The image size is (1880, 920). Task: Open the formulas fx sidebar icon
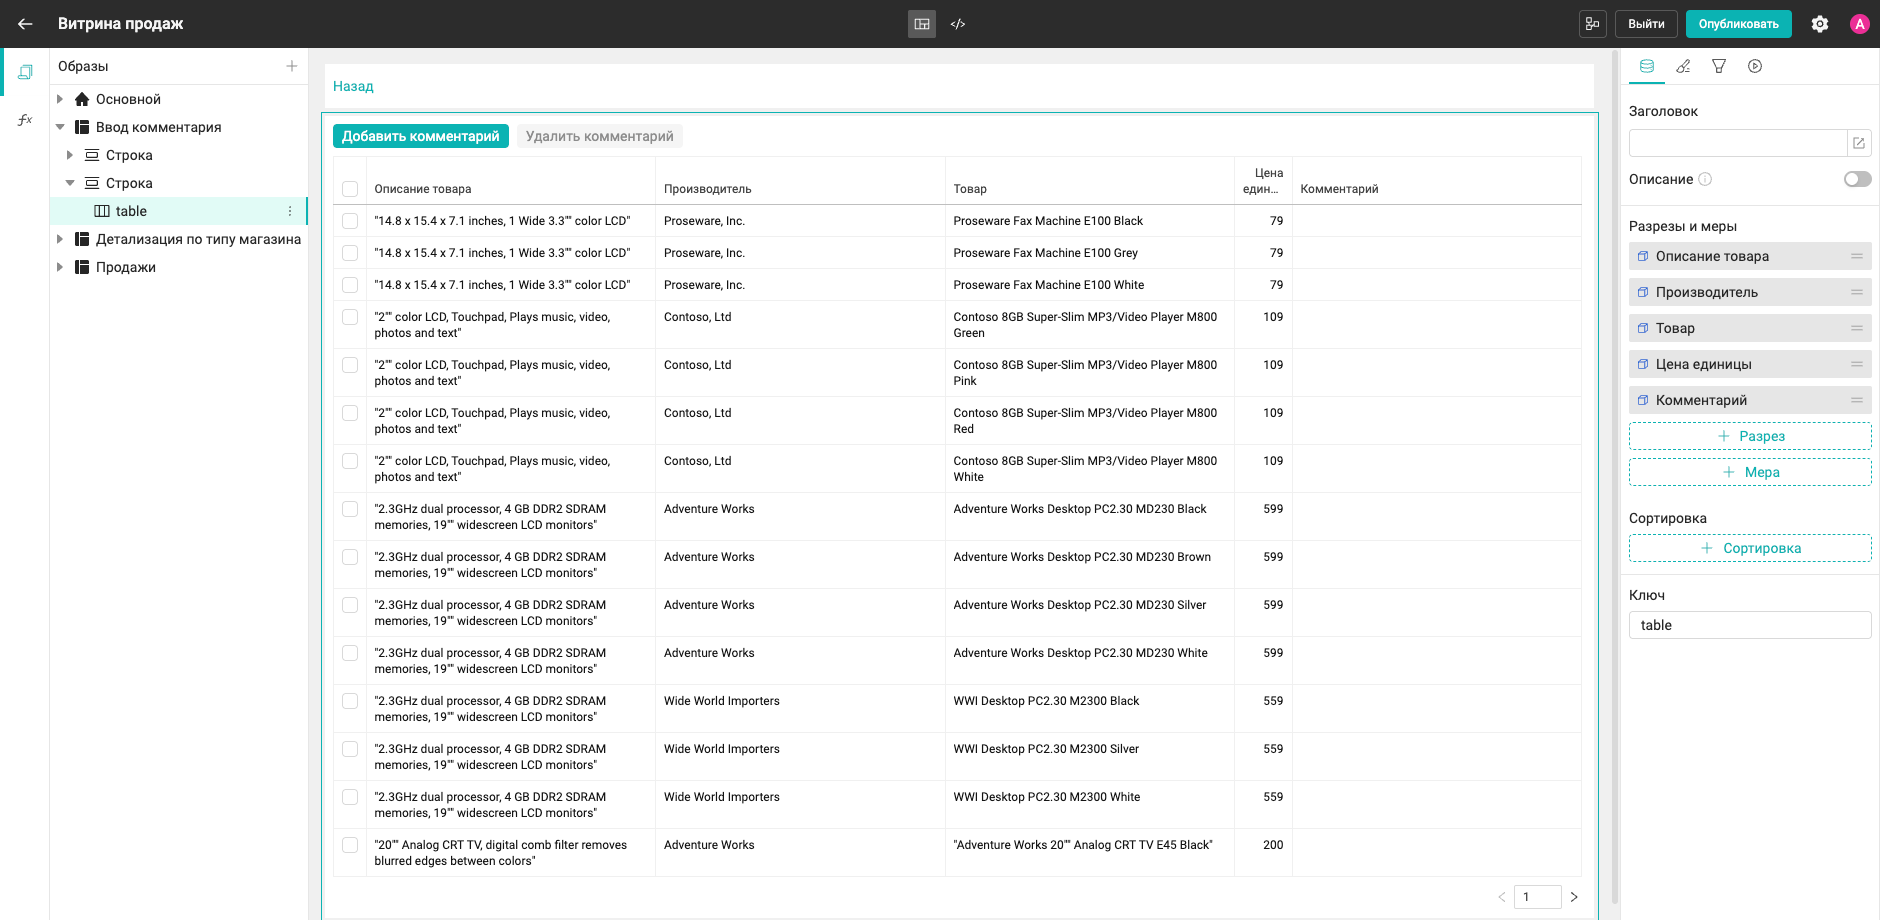(x=25, y=120)
